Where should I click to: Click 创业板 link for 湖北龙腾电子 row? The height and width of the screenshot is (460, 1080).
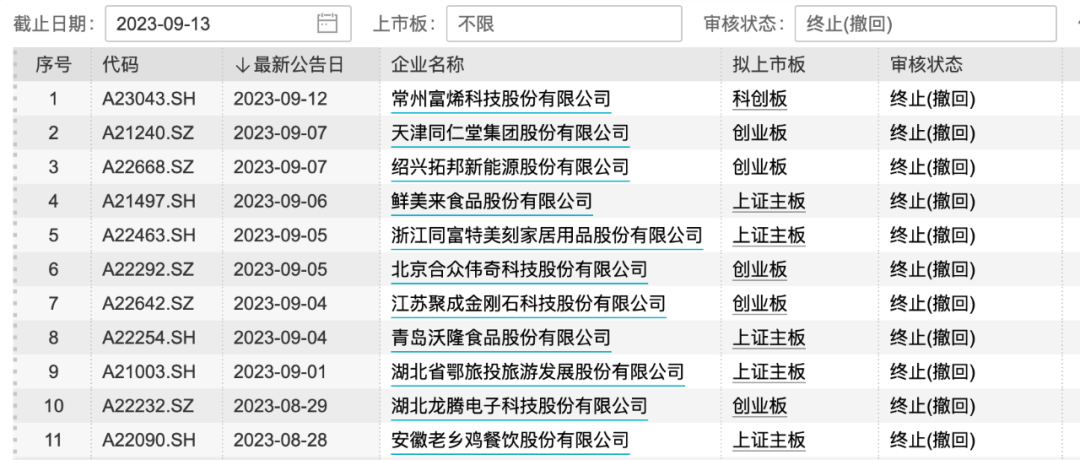pos(760,406)
